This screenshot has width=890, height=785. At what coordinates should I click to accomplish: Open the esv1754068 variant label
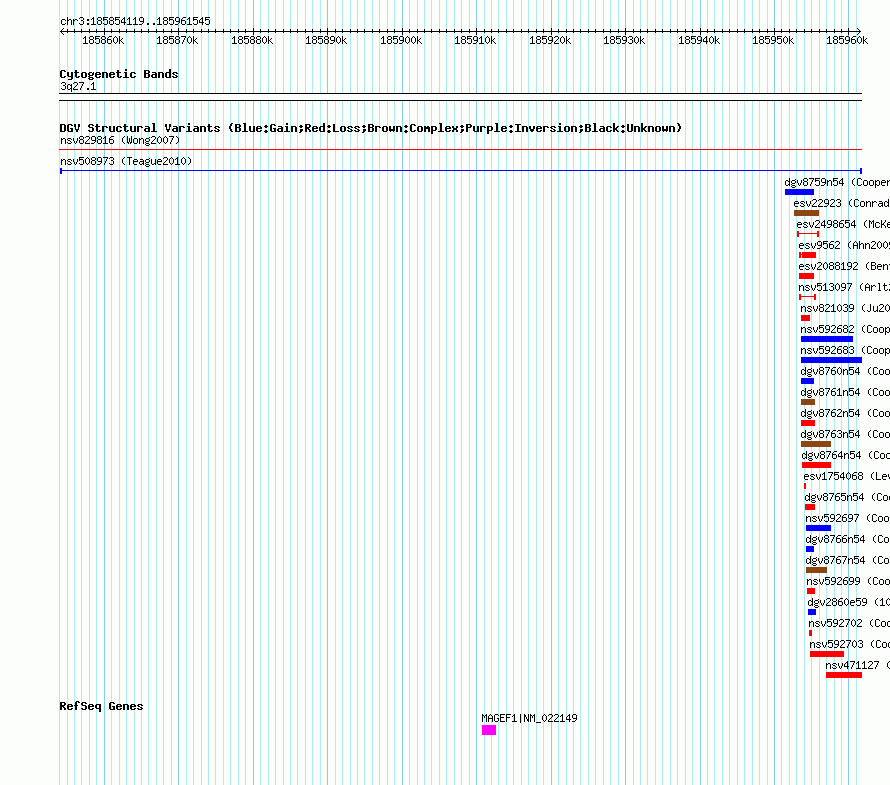pos(846,476)
